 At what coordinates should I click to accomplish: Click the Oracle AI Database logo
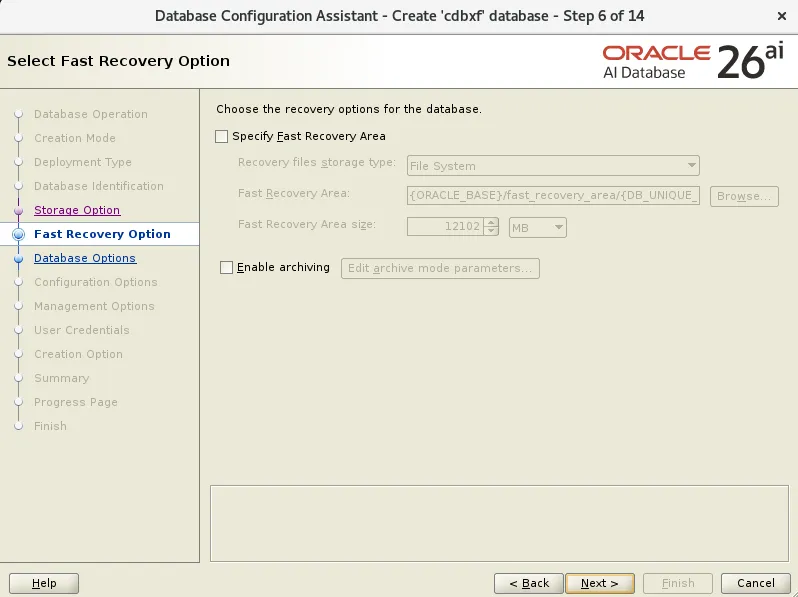[693, 62]
